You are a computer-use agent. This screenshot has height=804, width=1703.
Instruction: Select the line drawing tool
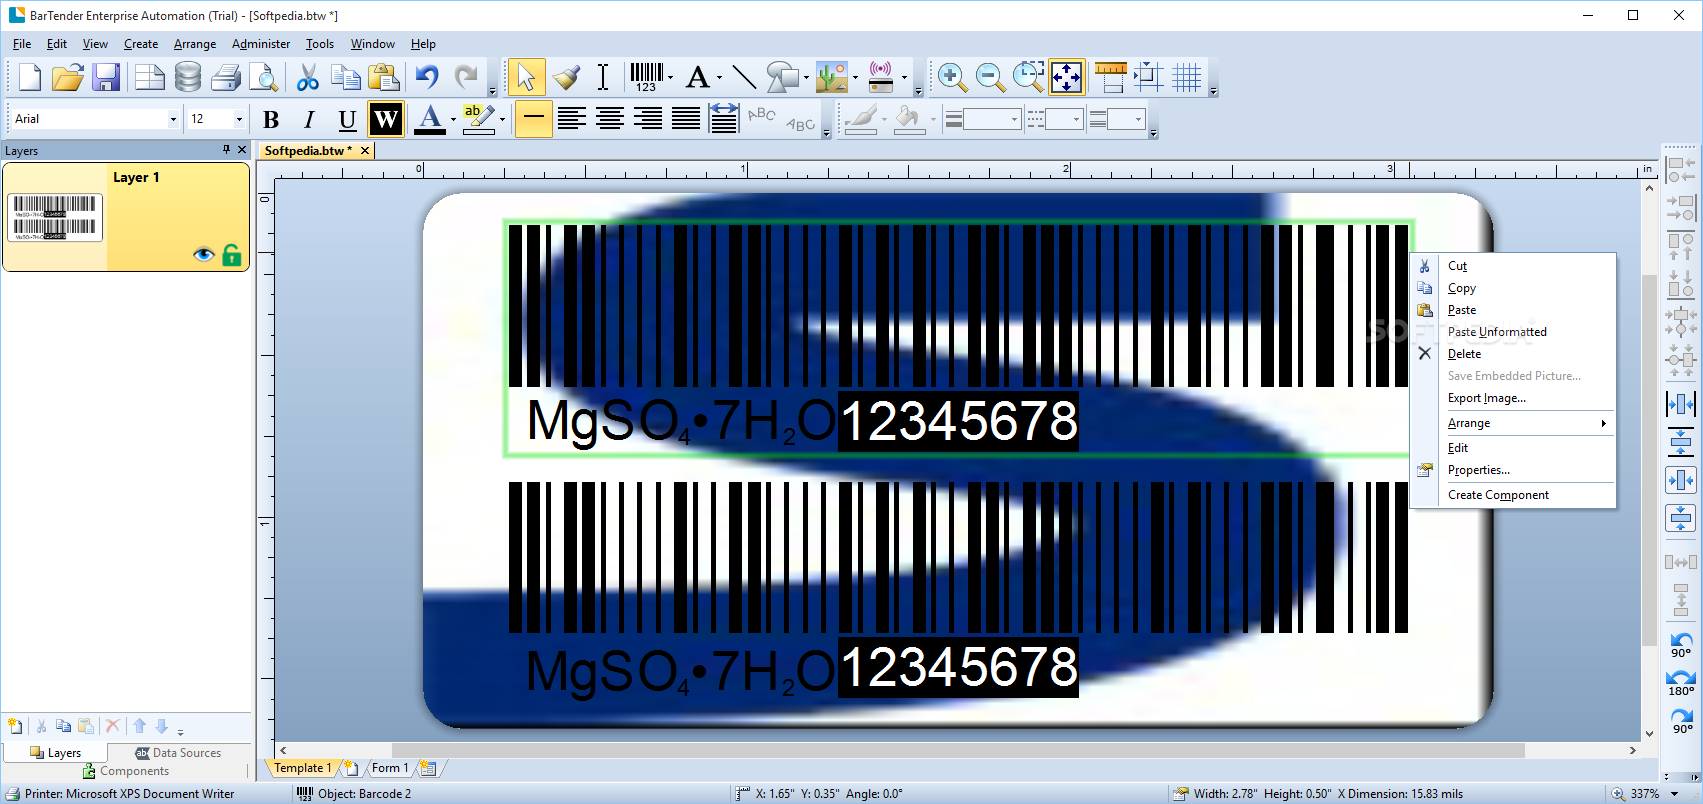coord(743,77)
